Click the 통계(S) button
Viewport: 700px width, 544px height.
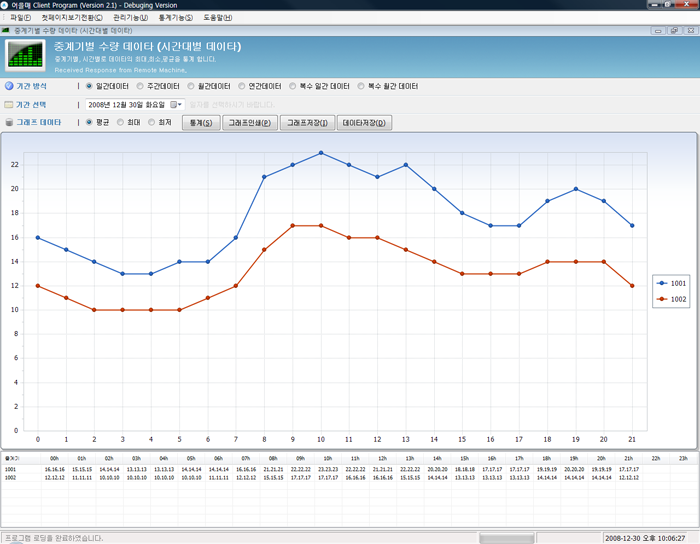pos(201,123)
